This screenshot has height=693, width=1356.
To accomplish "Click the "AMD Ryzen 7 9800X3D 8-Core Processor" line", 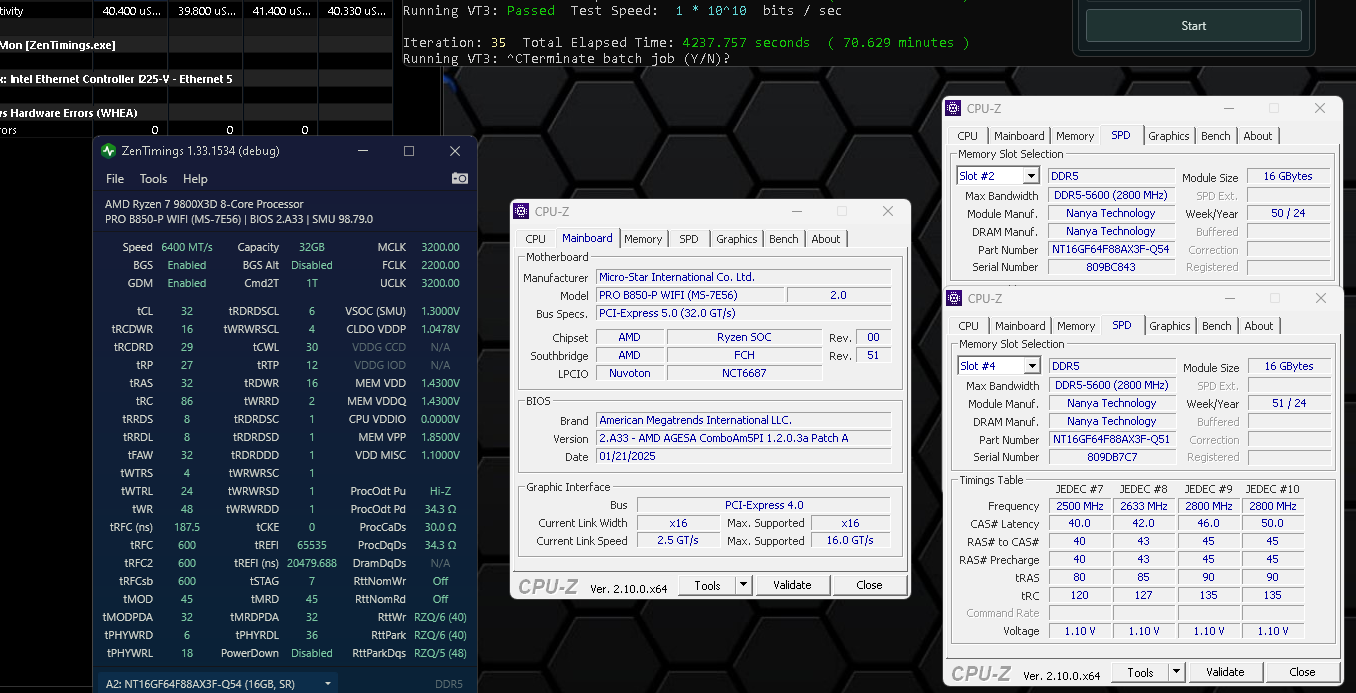I will 204,205.
